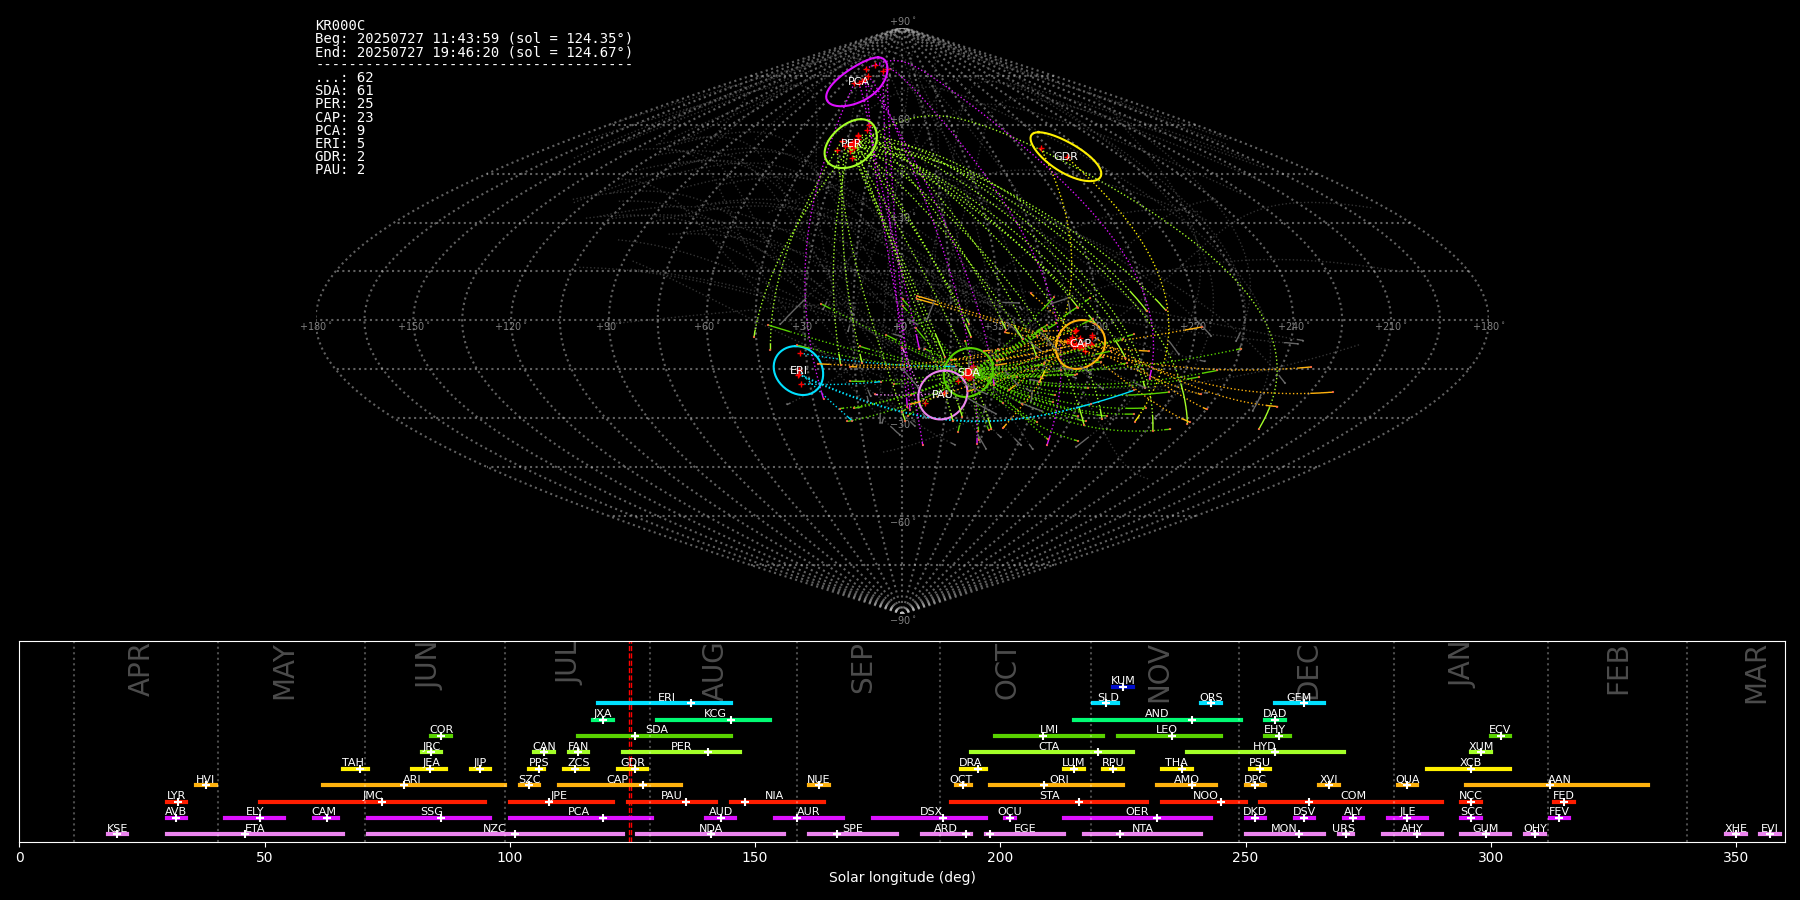
Task: Select the 'PAU: 2' count in the legend
Action: [x=340, y=170]
